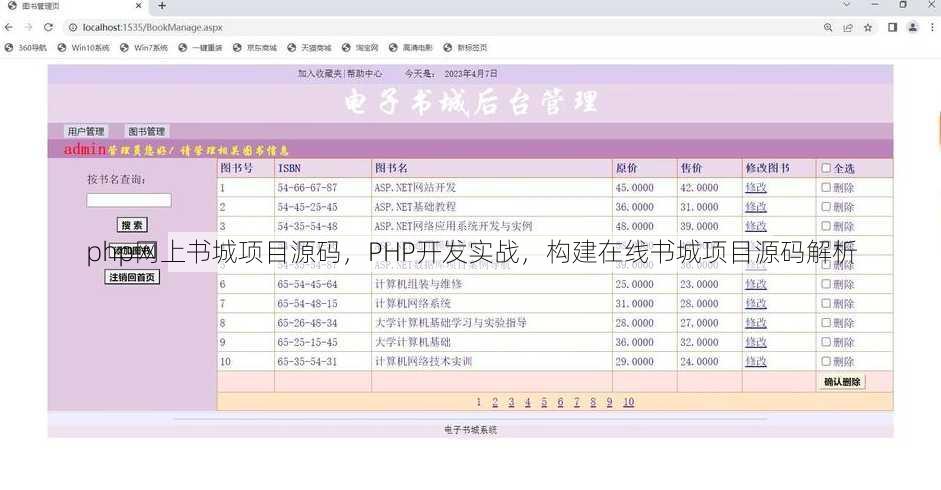Click 修改 for 计算机网络技术实训
The width and height of the screenshot is (941, 490).
[756, 361]
